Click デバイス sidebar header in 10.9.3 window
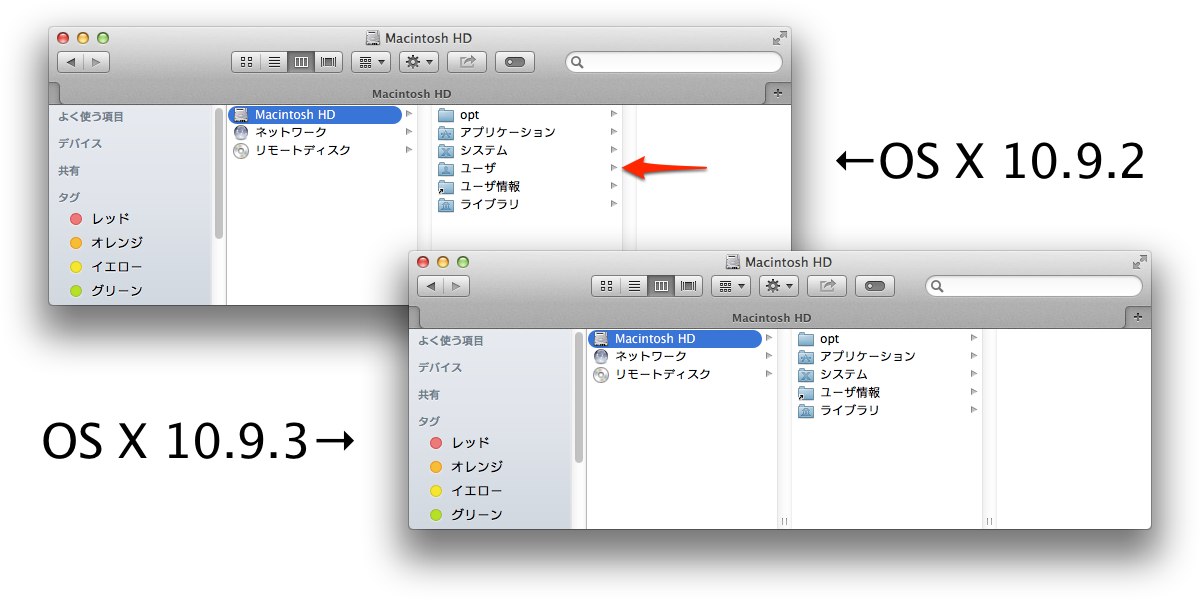 [440, 368]
